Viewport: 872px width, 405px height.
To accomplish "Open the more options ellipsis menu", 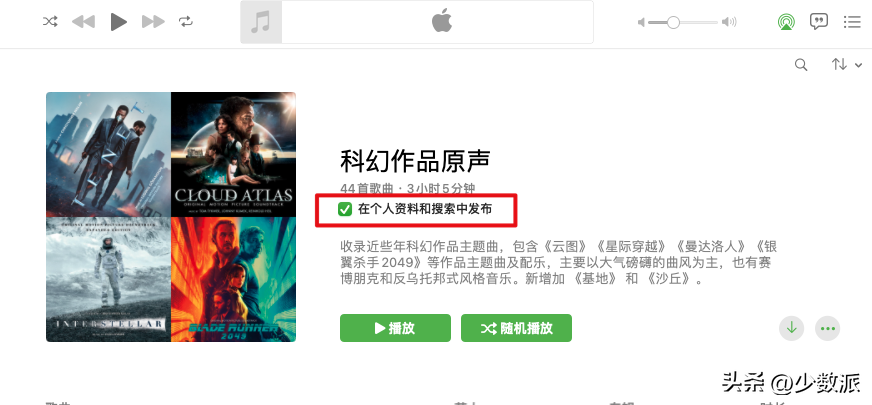I will point(828,328).
